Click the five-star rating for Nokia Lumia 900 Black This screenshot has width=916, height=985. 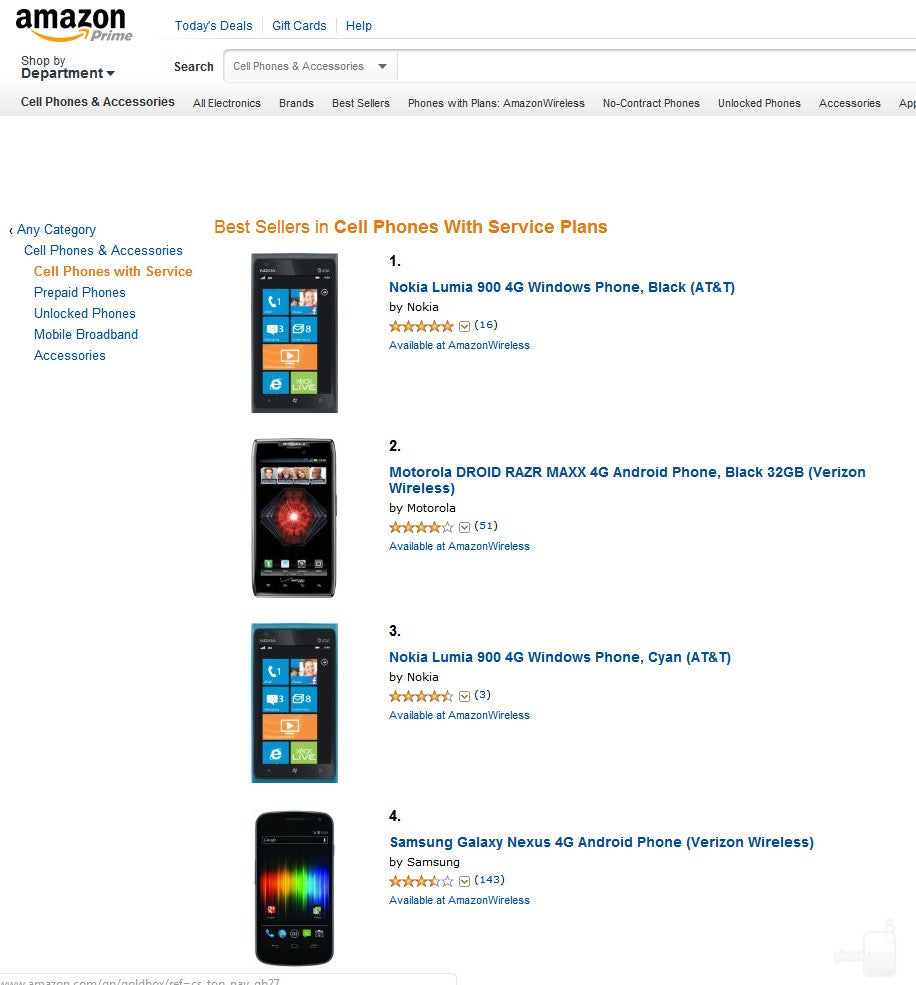420,325
